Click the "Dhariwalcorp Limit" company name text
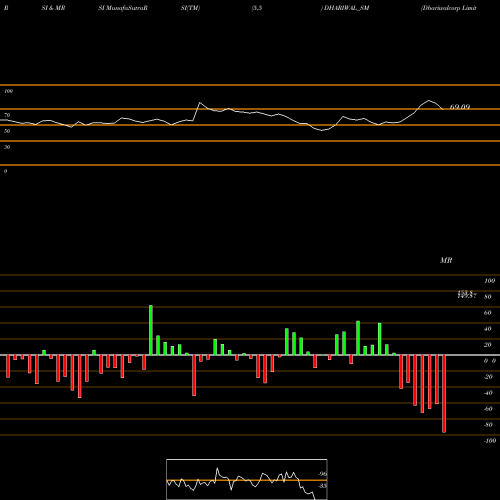The width and height of the screenshot is (500, 500). click(x=449, y=8)
